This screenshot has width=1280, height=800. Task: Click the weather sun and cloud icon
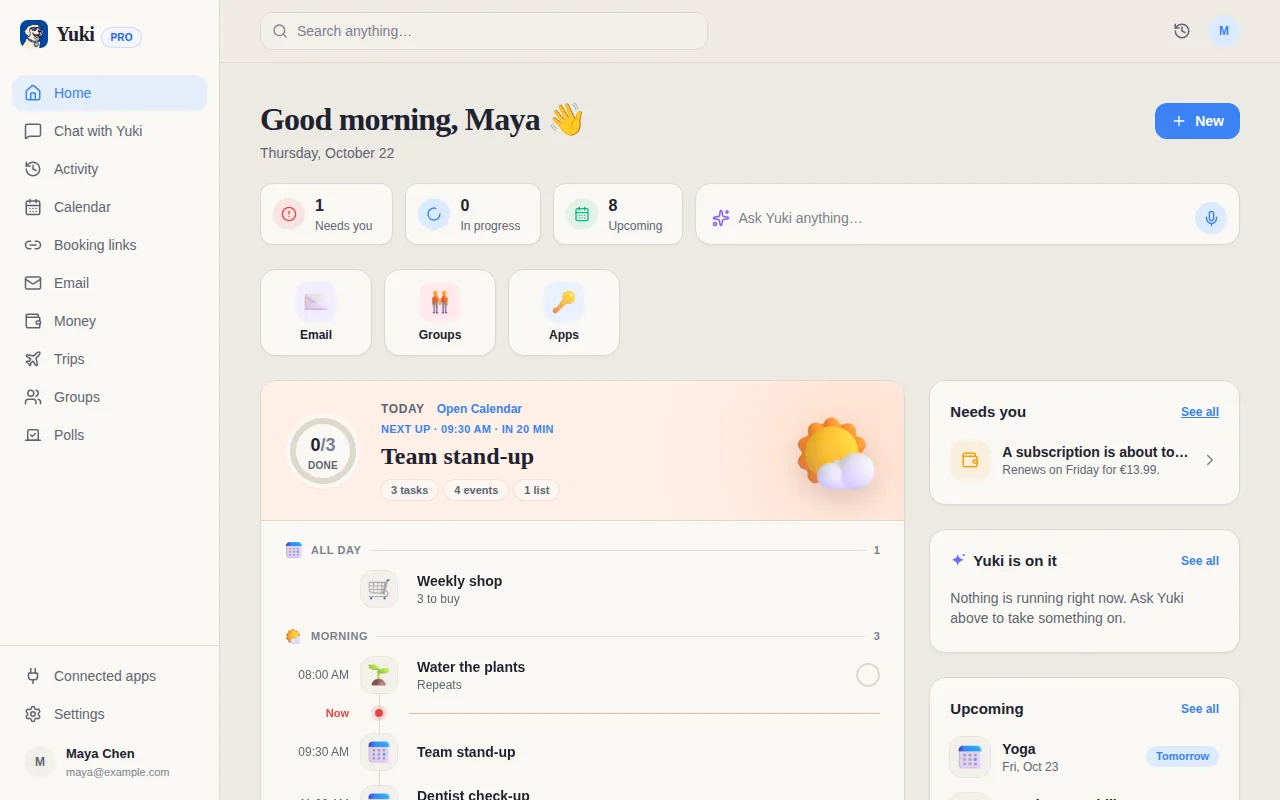836,453
